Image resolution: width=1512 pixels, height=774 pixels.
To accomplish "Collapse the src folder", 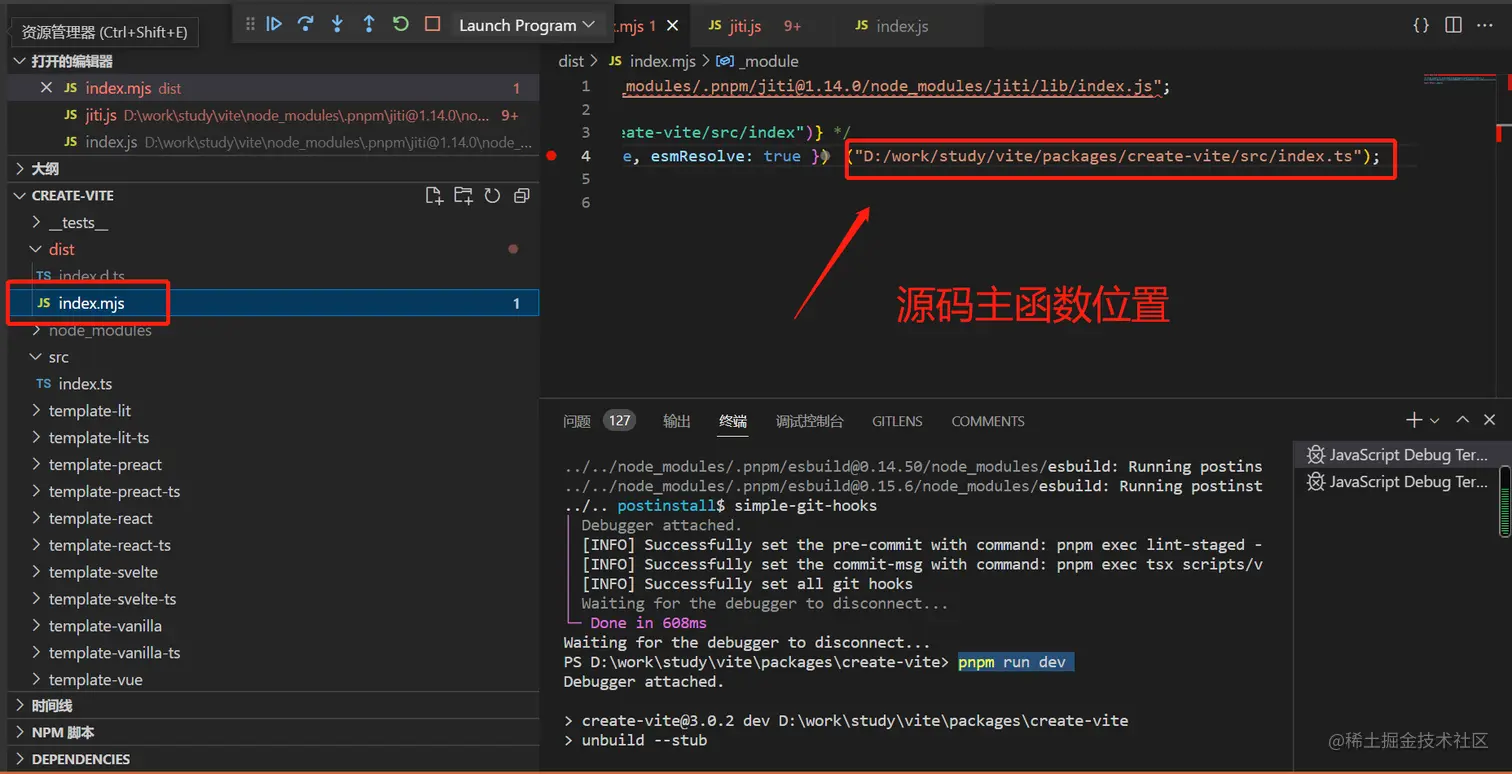I will [274, 357].
